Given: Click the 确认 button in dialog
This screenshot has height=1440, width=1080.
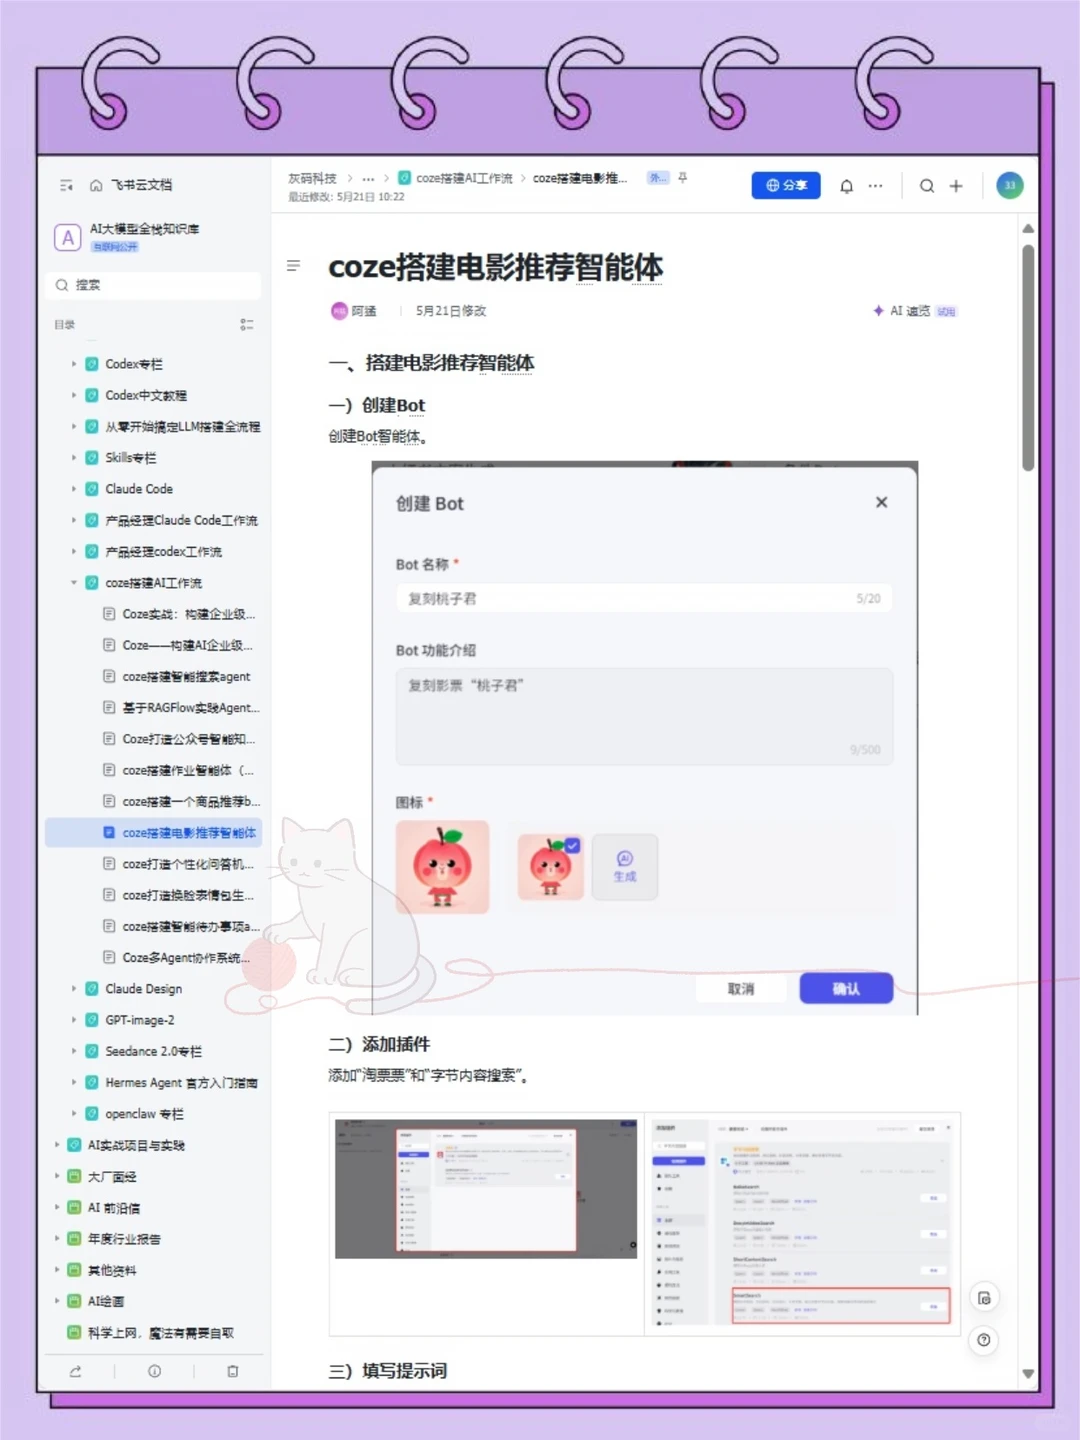Looking at the screenshot, I should coord(846,988).
